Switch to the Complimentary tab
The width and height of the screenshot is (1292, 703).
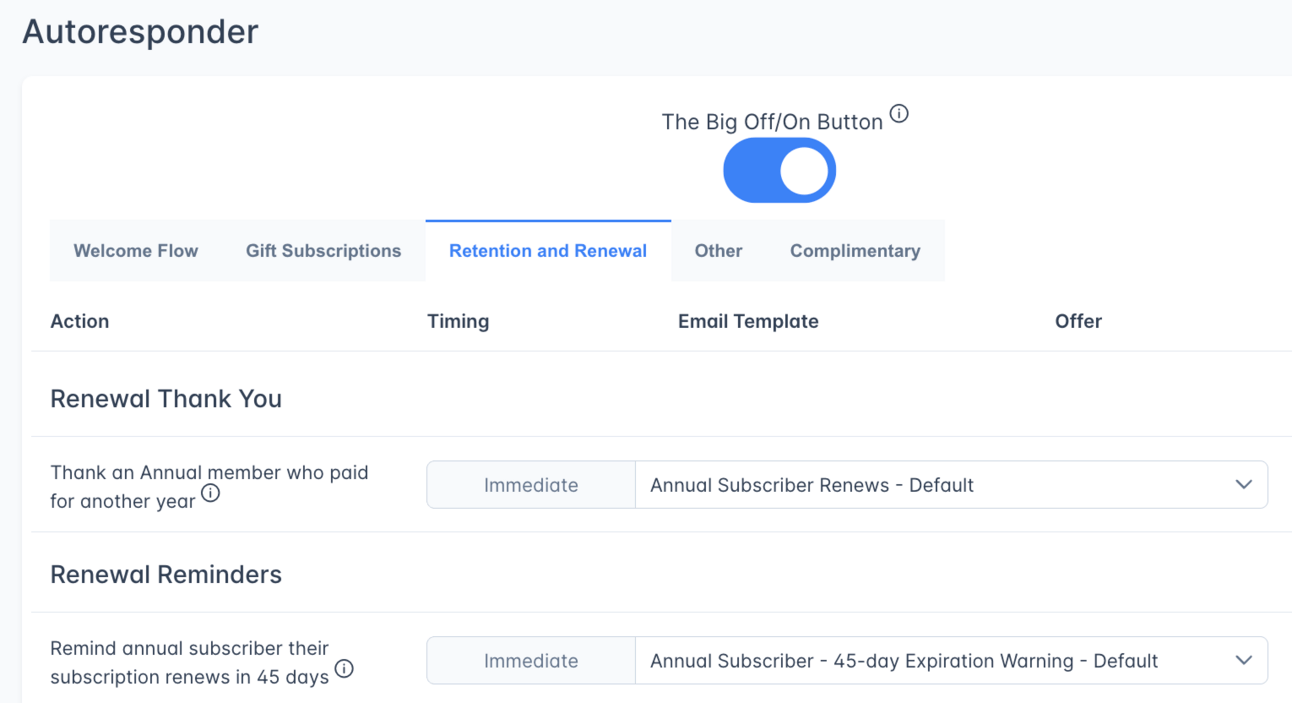[855, 251]
